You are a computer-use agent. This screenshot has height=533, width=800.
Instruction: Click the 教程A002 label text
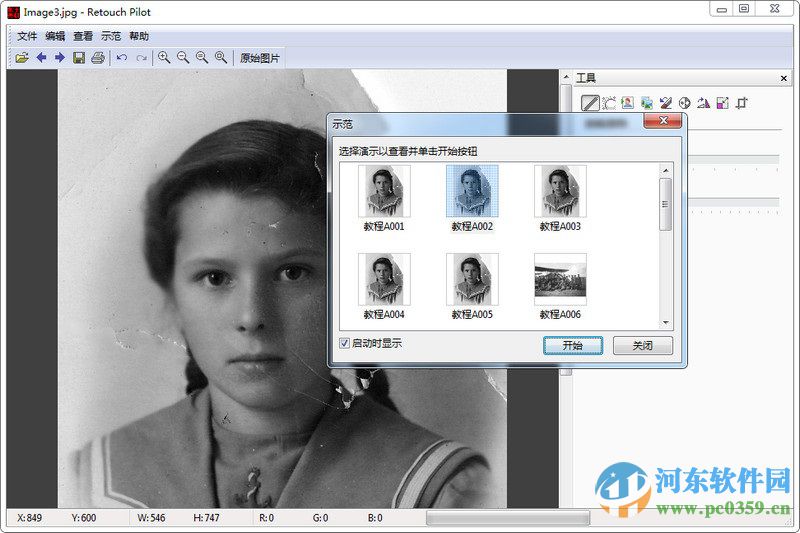472,226
